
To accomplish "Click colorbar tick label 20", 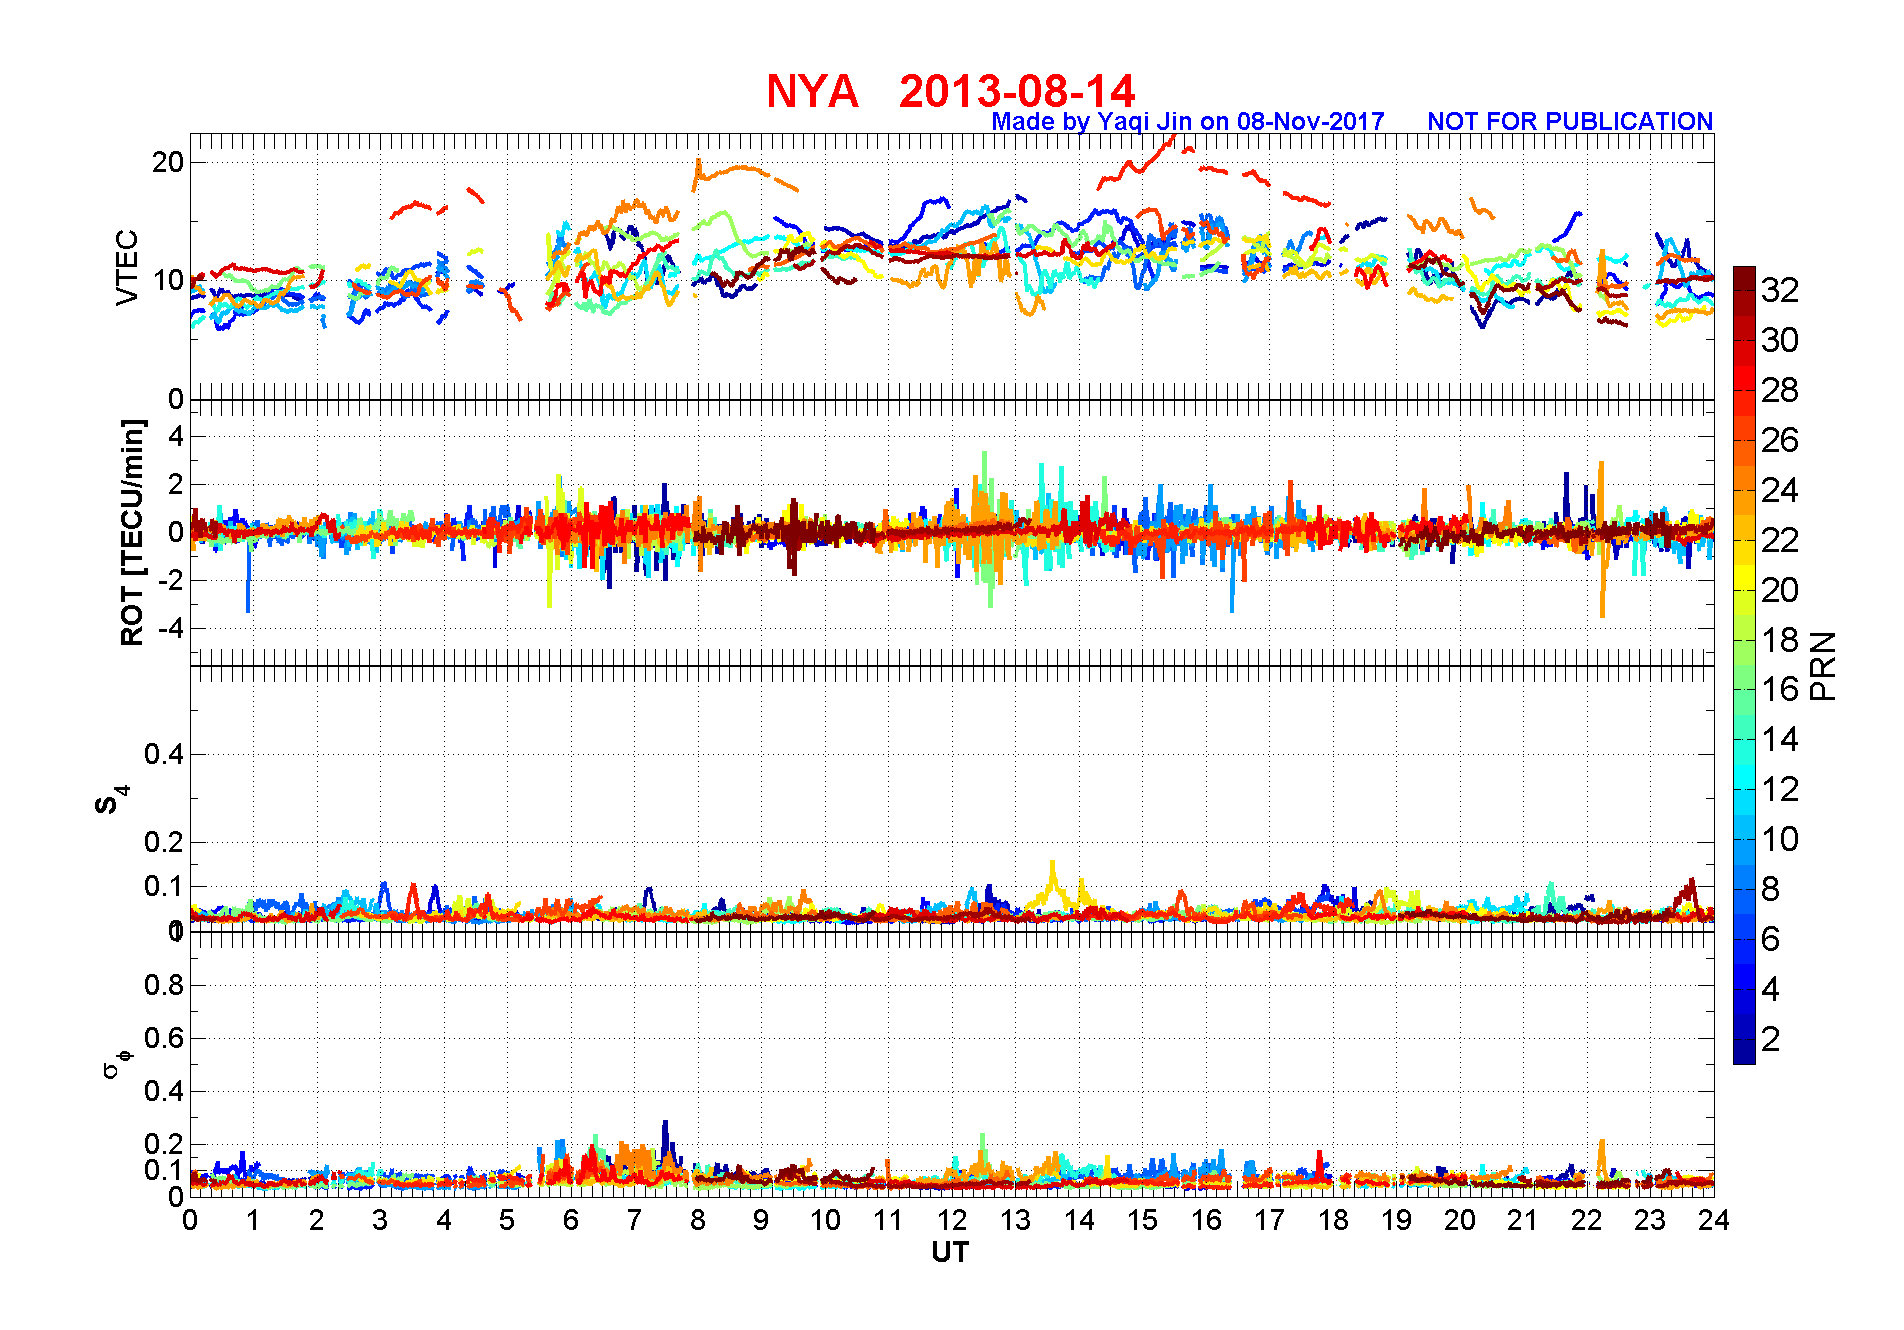I will point(1780,590).
